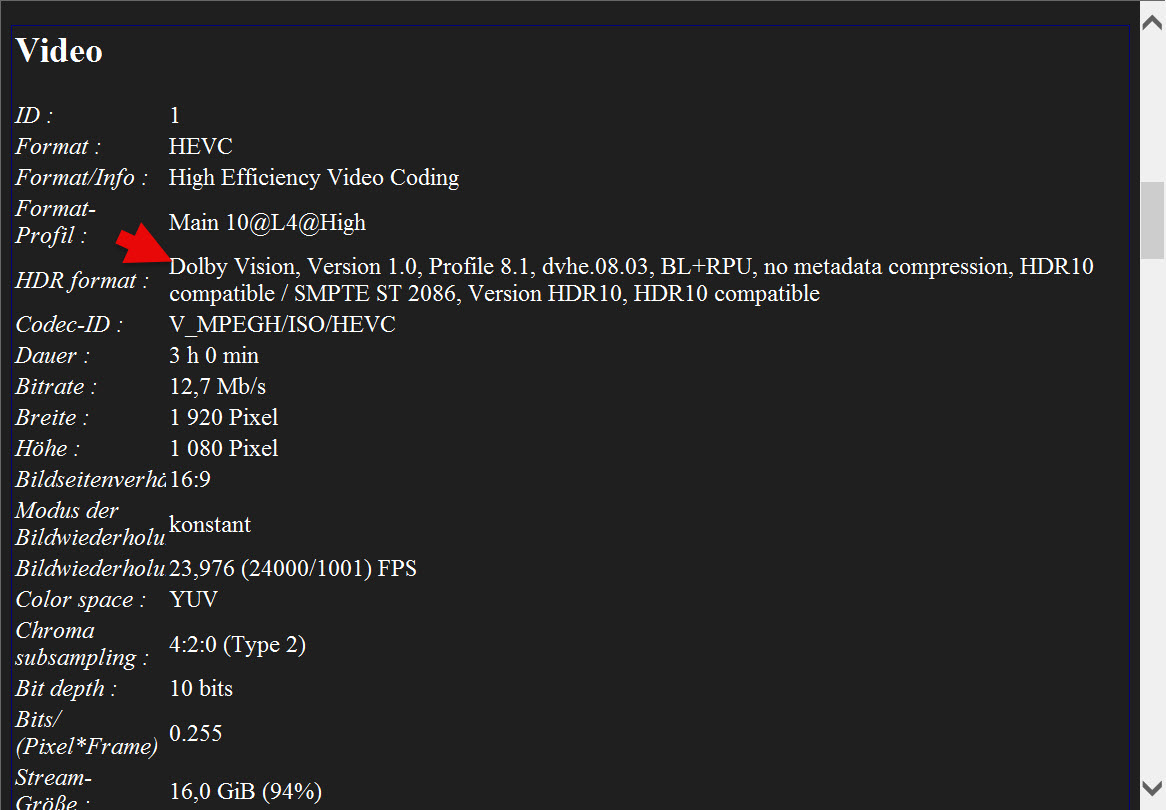Image resolution: width=1166 pixels, height=810 pixels.
Task: Click the Main 10@L4@High profile value
Action: point(267,222)
